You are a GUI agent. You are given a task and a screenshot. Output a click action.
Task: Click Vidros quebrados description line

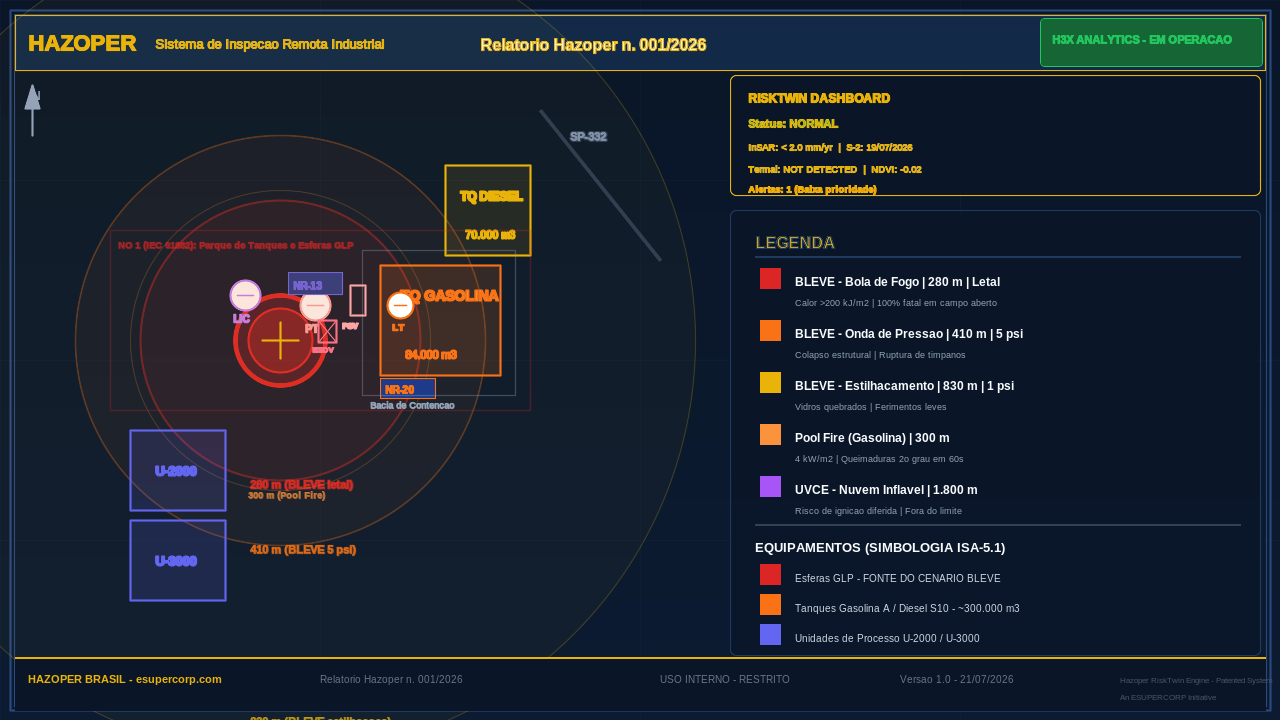(870, 406)
